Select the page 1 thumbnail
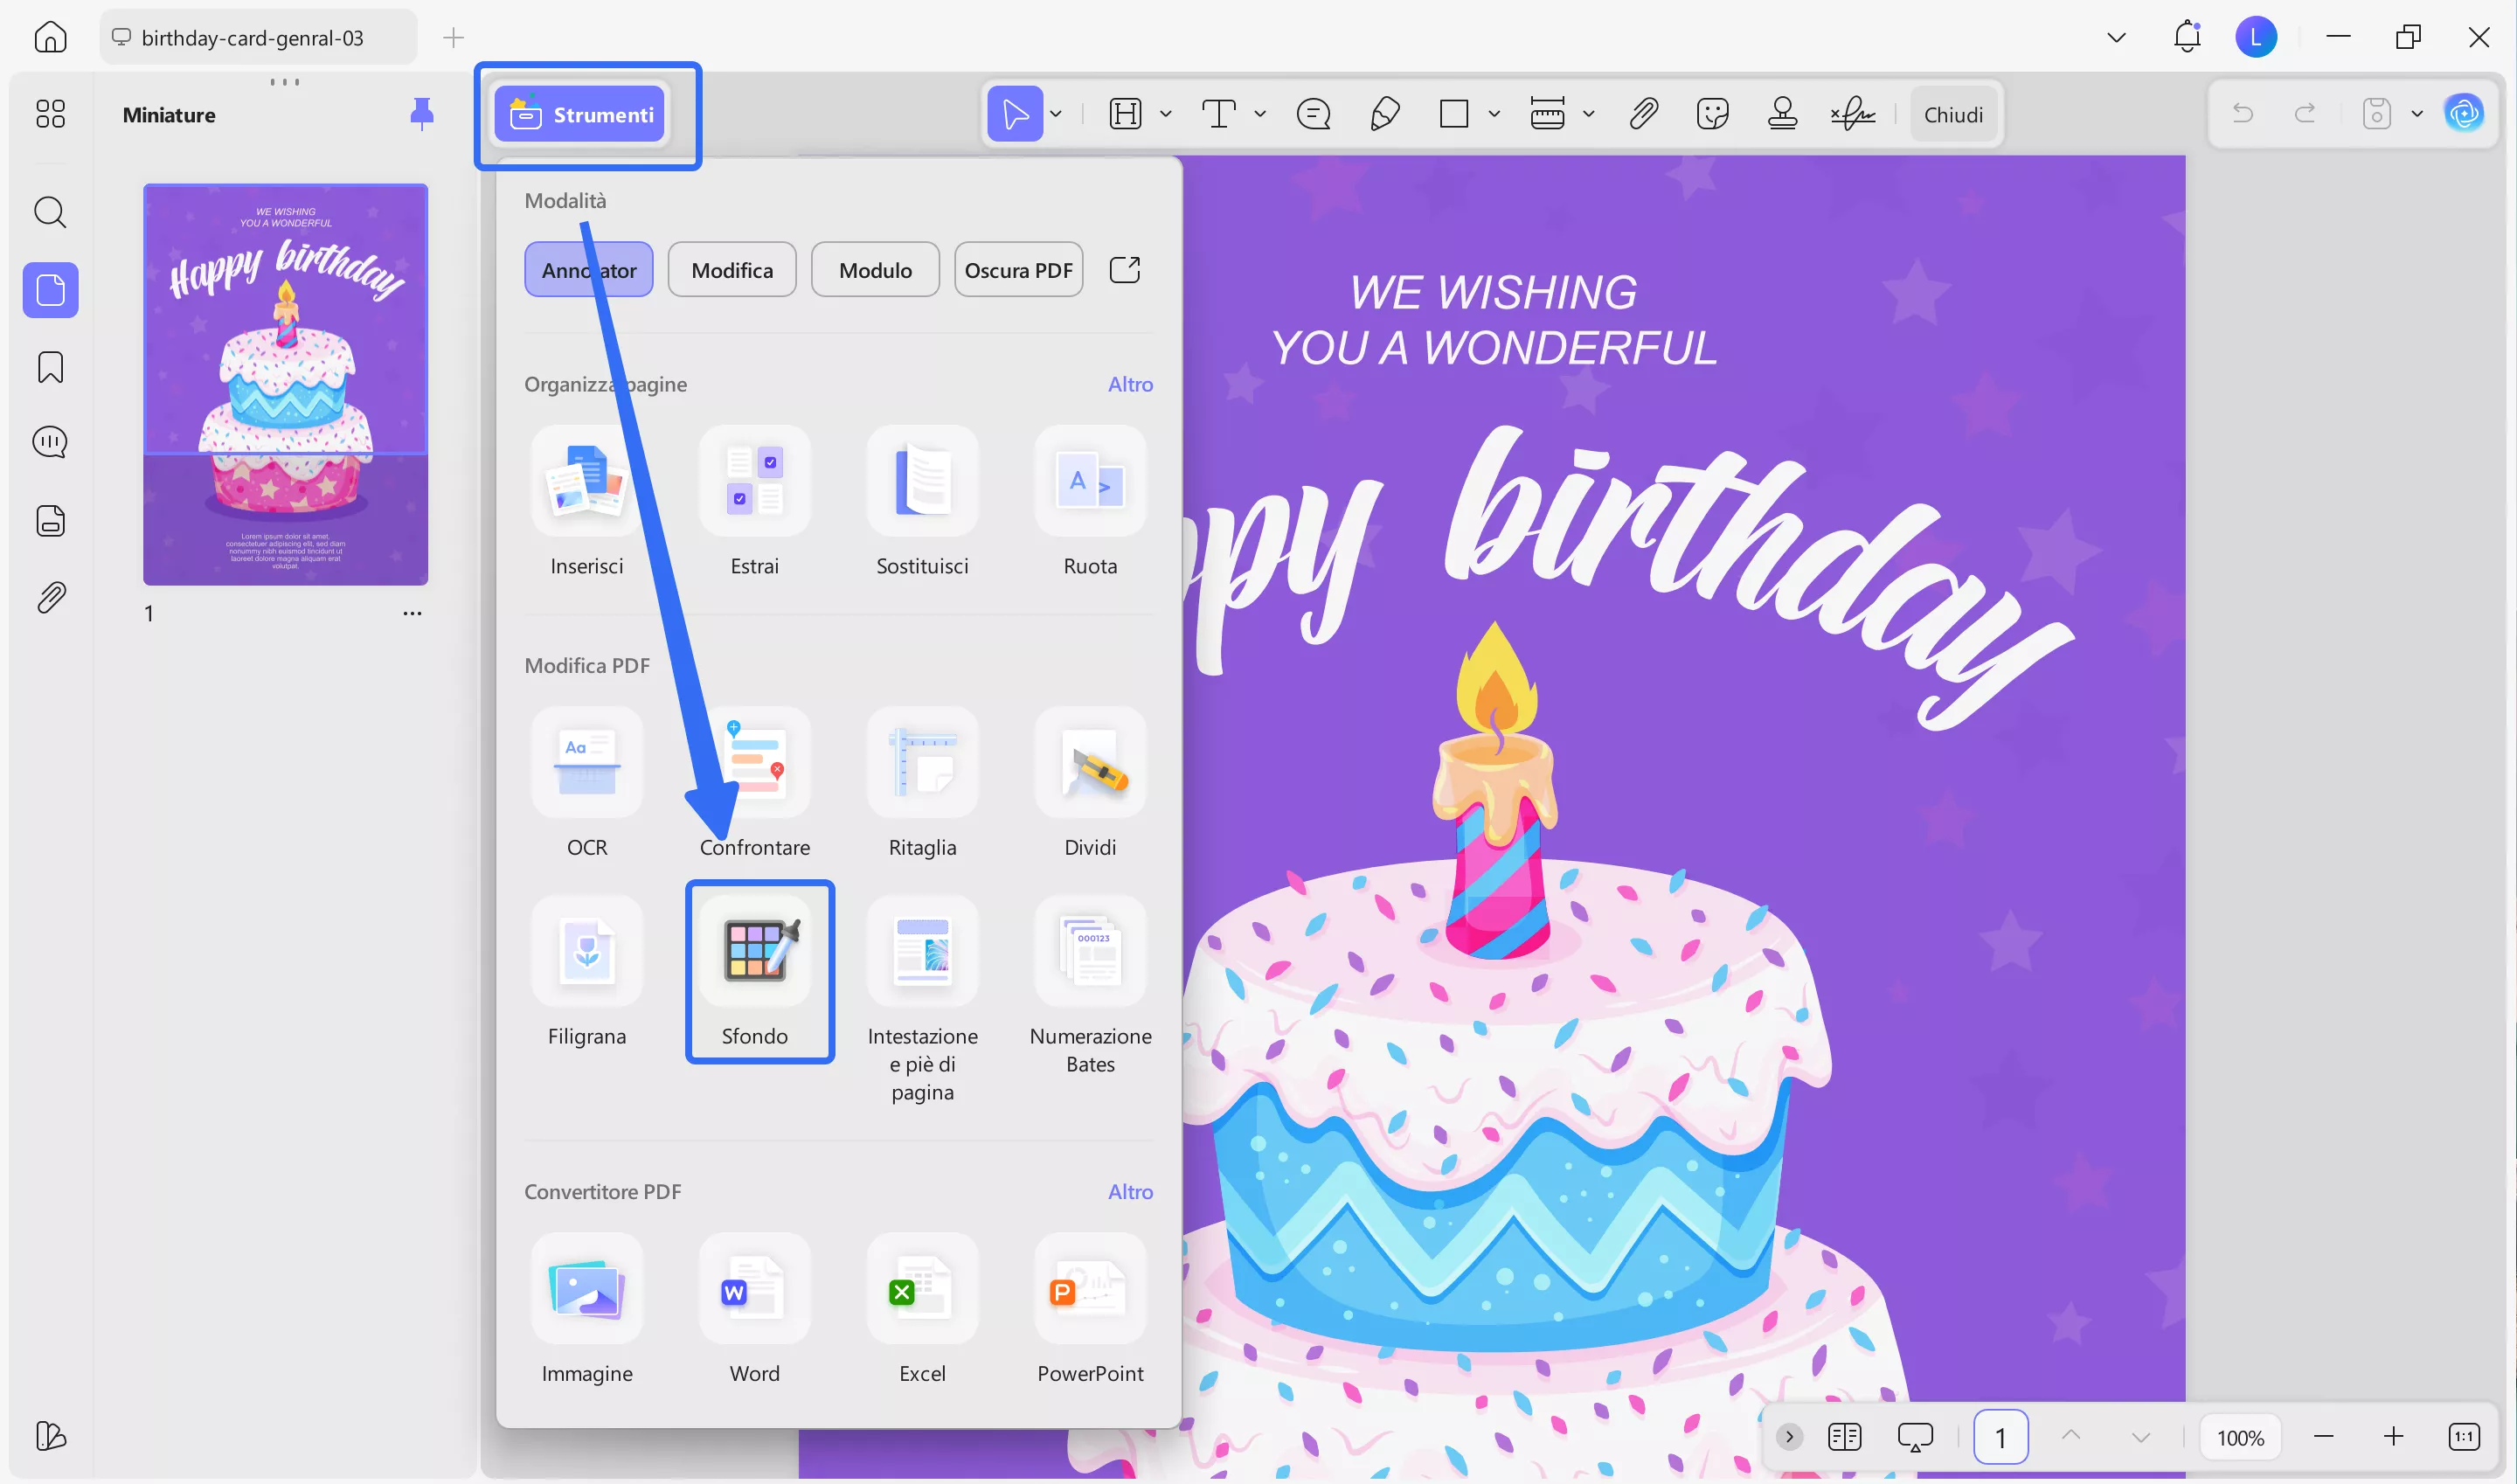Screen dimensions: 2517x1484 pos(285,384)
